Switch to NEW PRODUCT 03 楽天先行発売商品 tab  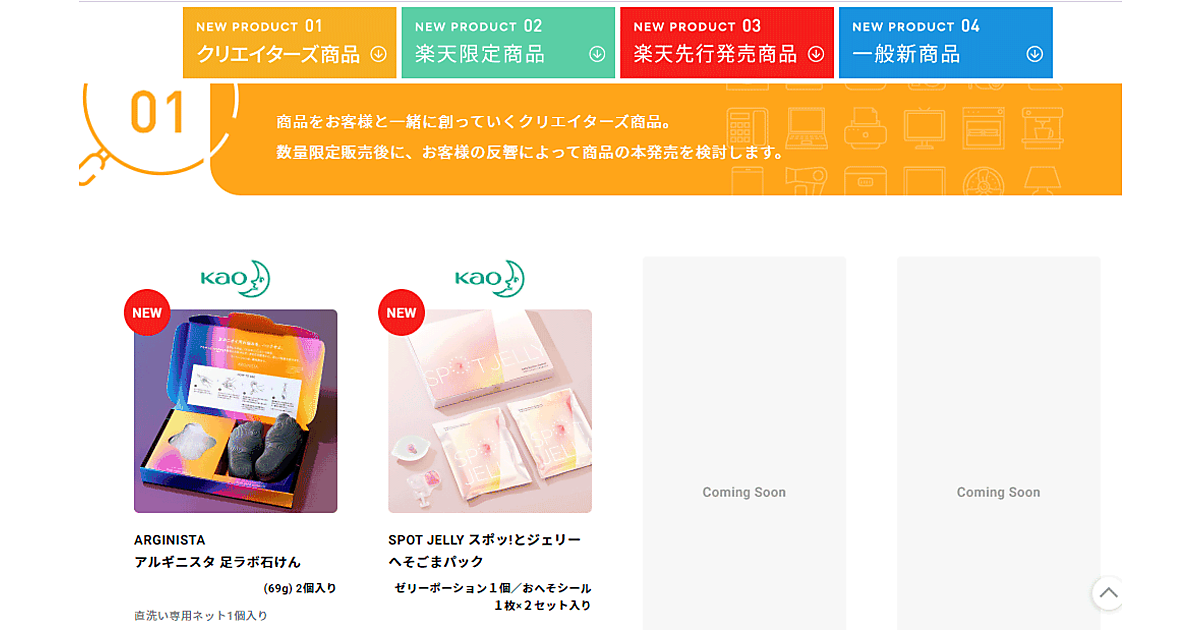[727, 43]
